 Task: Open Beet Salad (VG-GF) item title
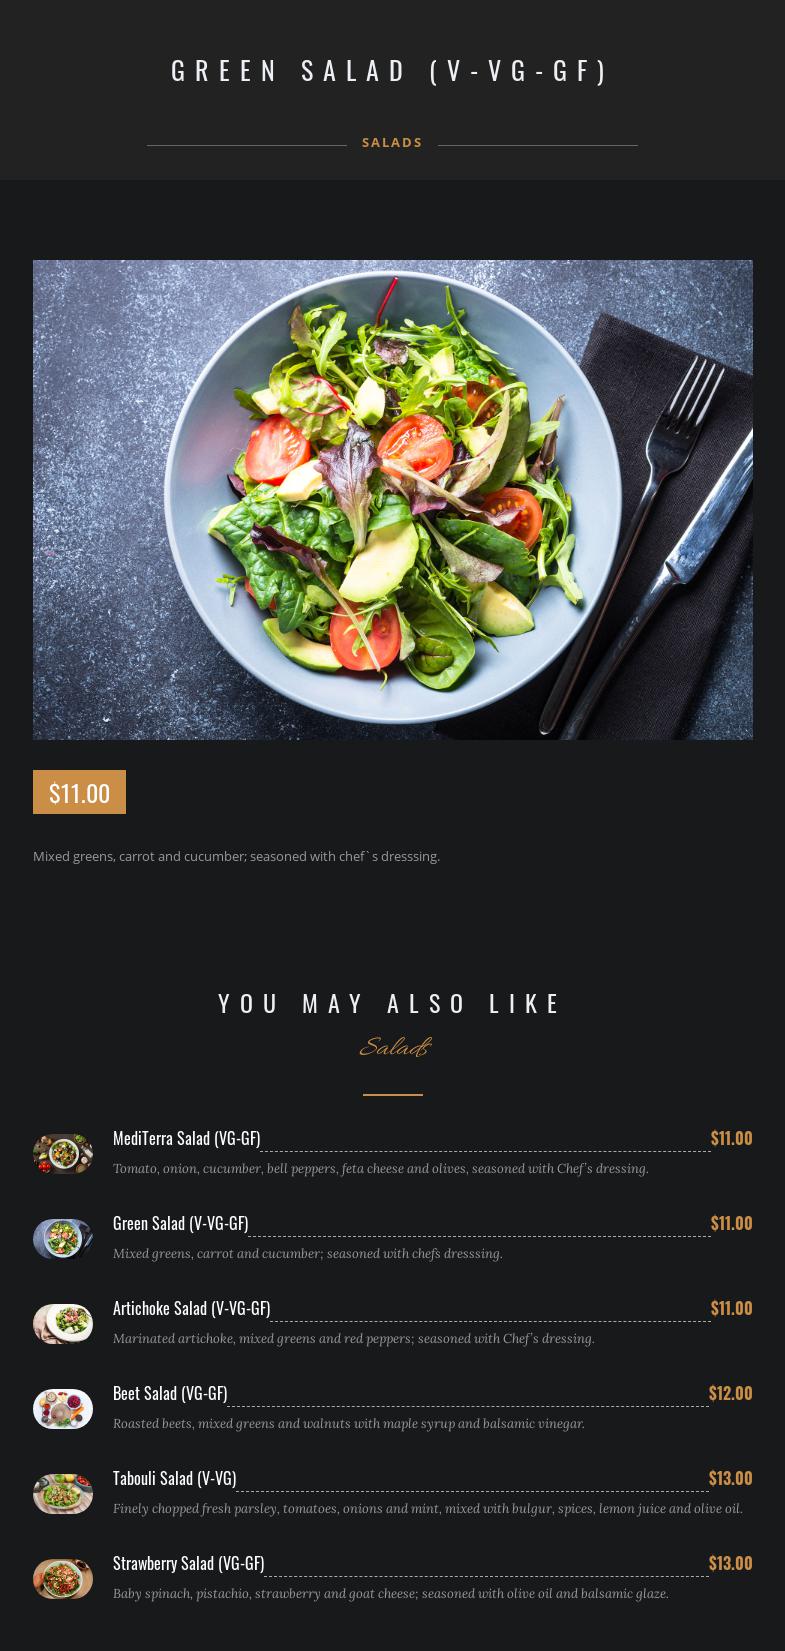pyautogui.click(x=170, y=1393)
